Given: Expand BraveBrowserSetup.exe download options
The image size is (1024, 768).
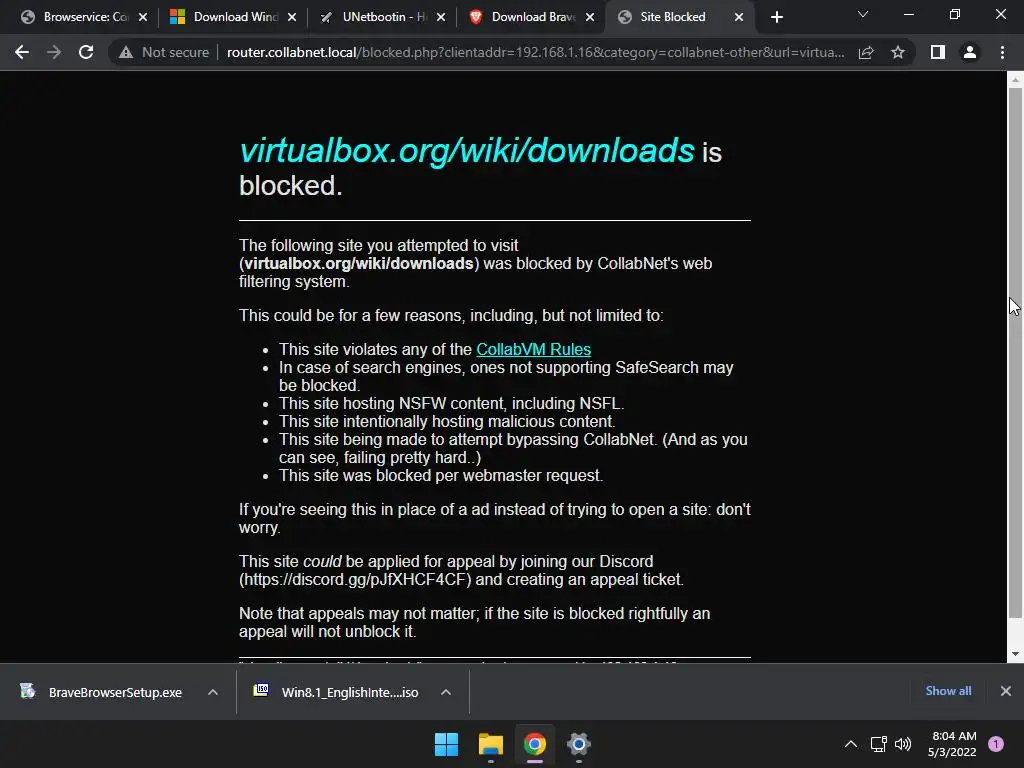Looking at the screenshot, I should (213, 692).
